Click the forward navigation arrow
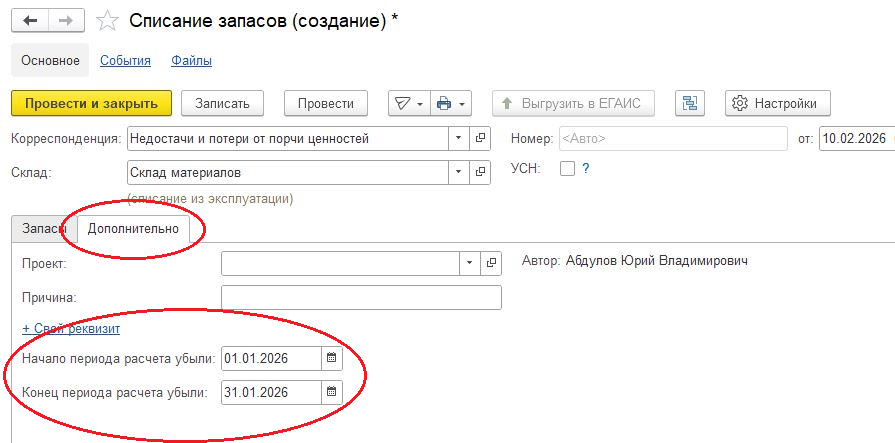The image size is (895, 443). coord(66,21)
